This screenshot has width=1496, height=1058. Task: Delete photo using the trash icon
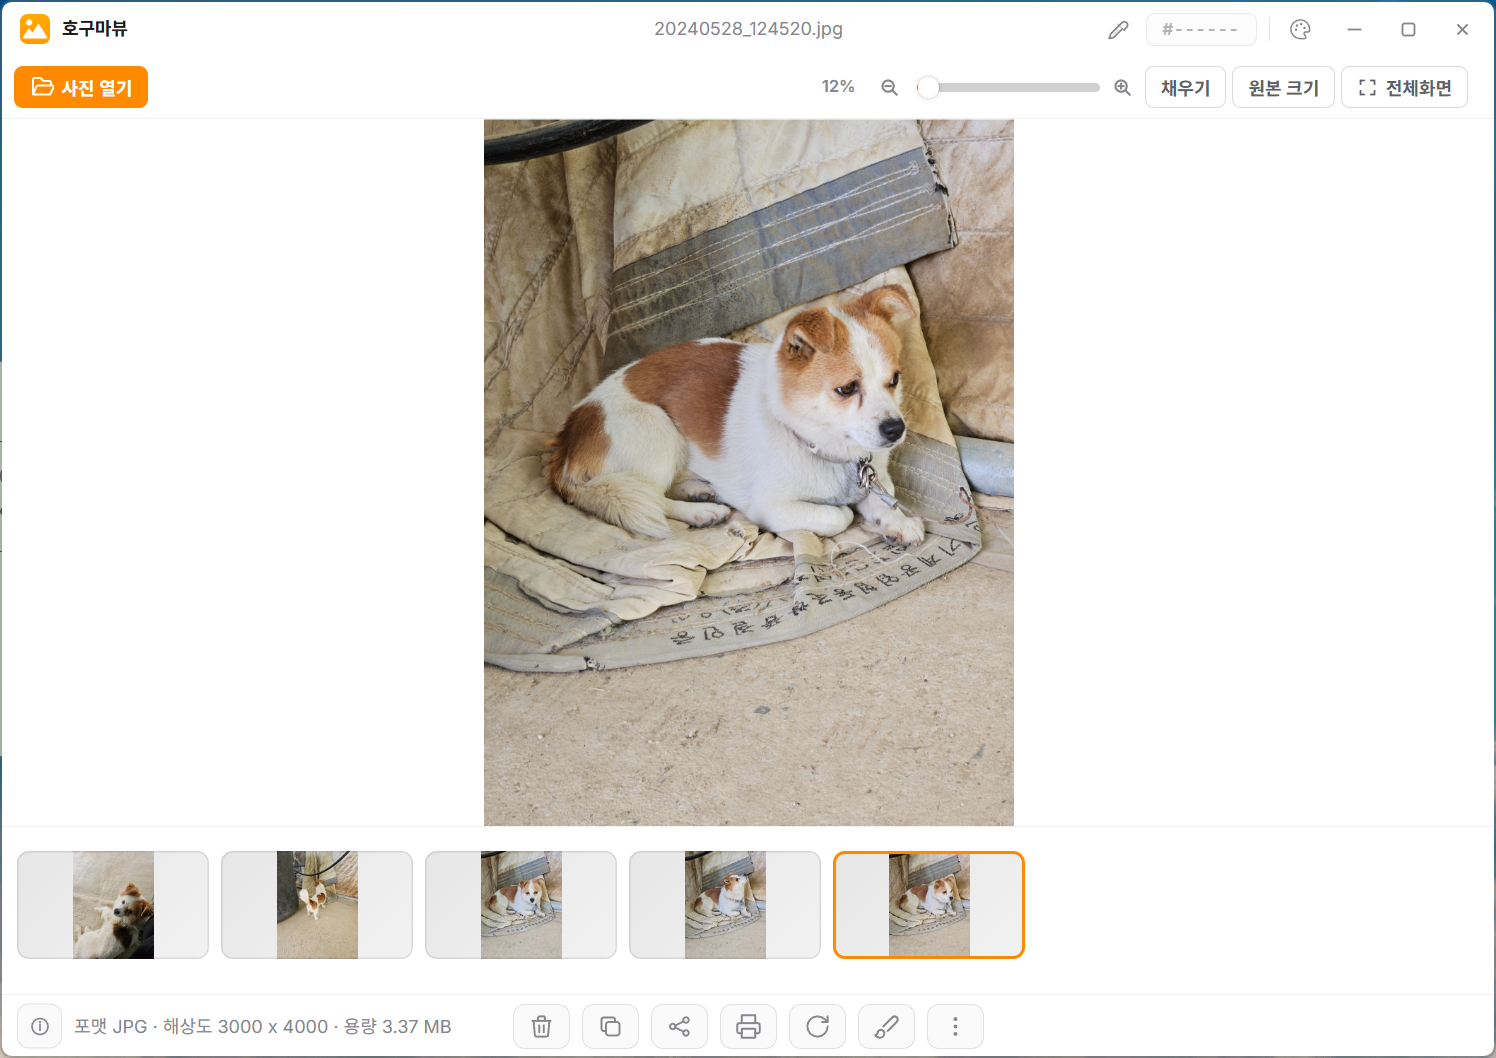tap(541, 1026)
